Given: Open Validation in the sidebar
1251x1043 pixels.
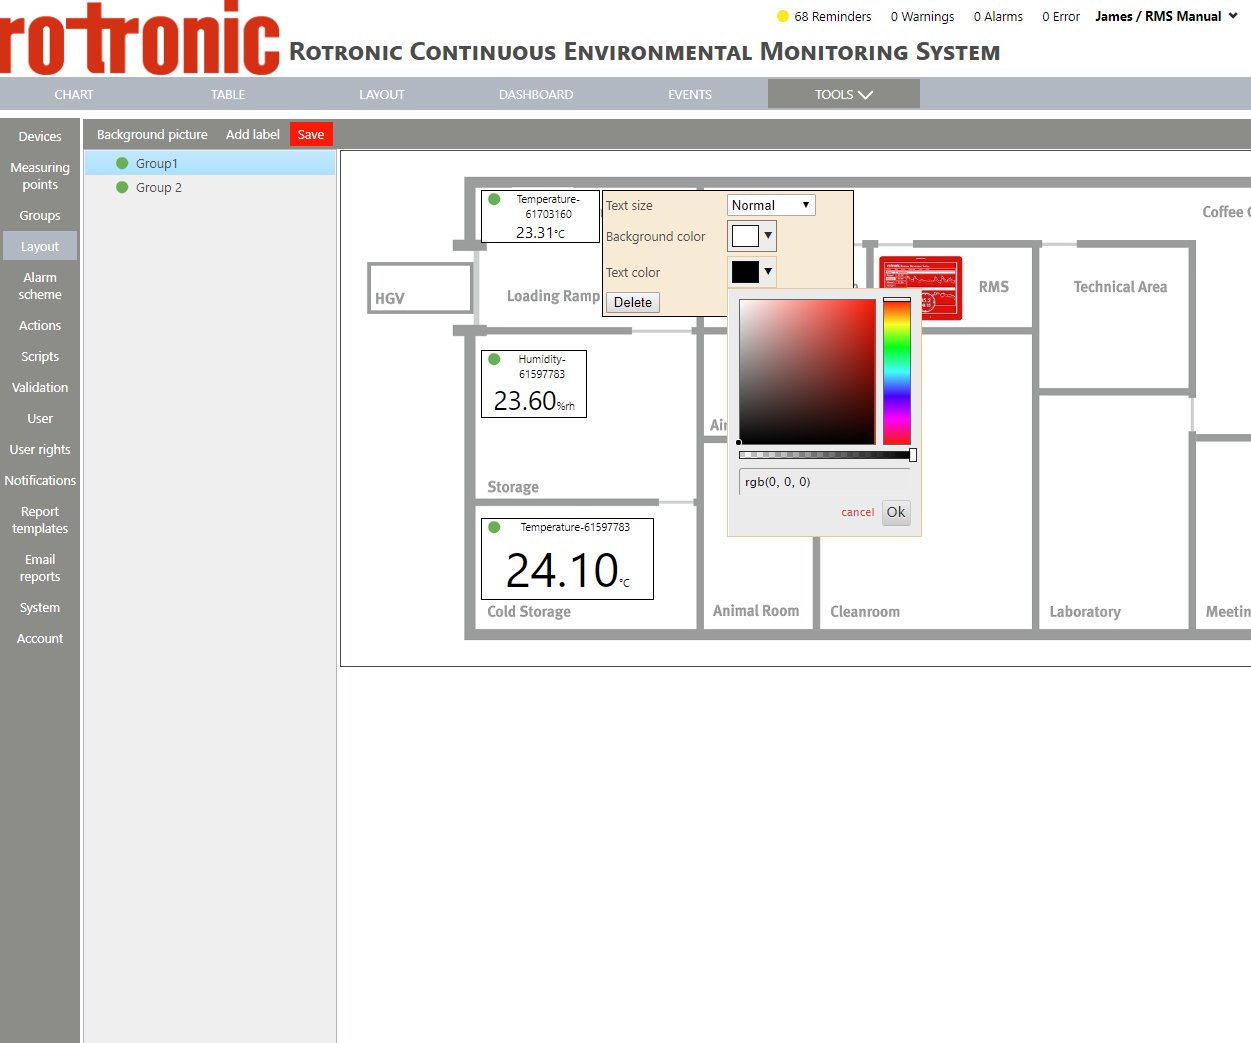Looking at the screenshot, I should coord(40,387).
